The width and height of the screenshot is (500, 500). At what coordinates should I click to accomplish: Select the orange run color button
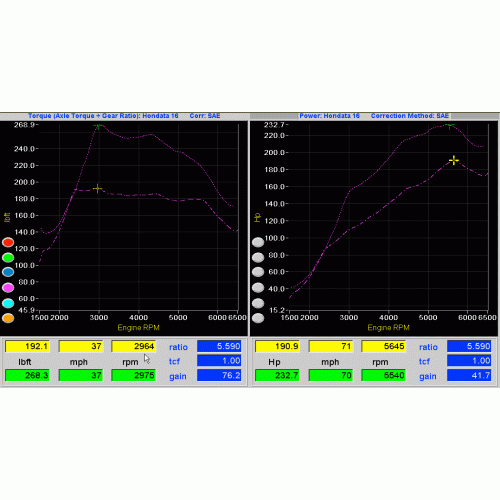click(8, 318)
